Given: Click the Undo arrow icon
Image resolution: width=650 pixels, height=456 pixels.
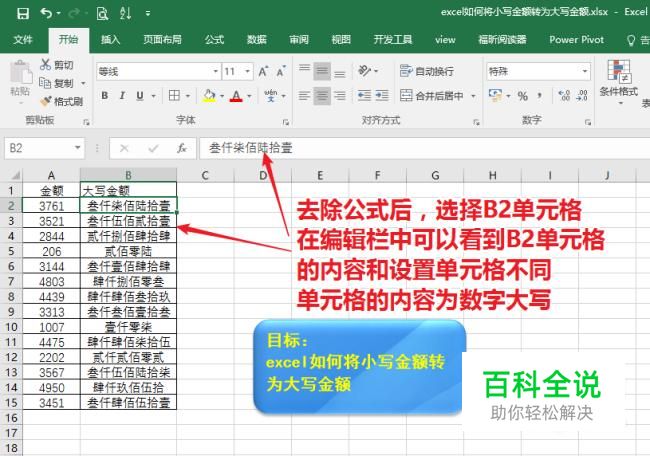Looking at the screenshot, I should tap(46, 13).
